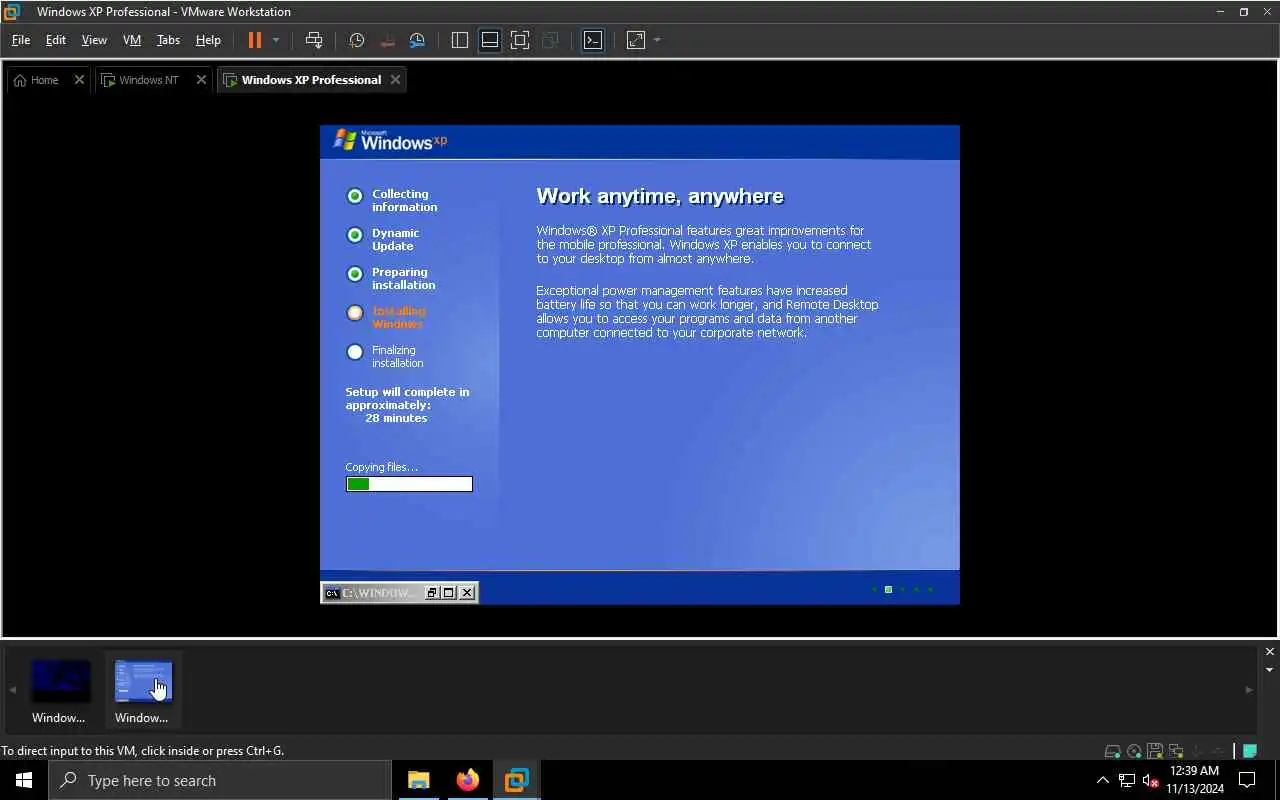
Task: Click the Copying files progress bar
Action: click(409, 484)
